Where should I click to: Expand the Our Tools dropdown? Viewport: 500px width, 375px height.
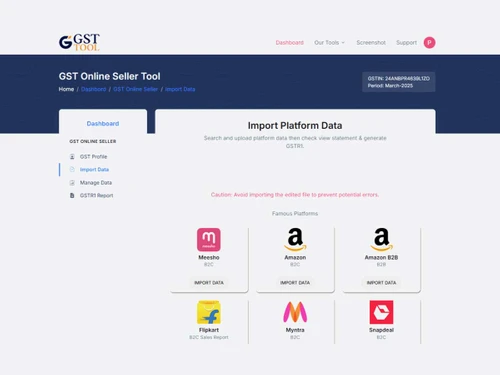coord(329,43)
